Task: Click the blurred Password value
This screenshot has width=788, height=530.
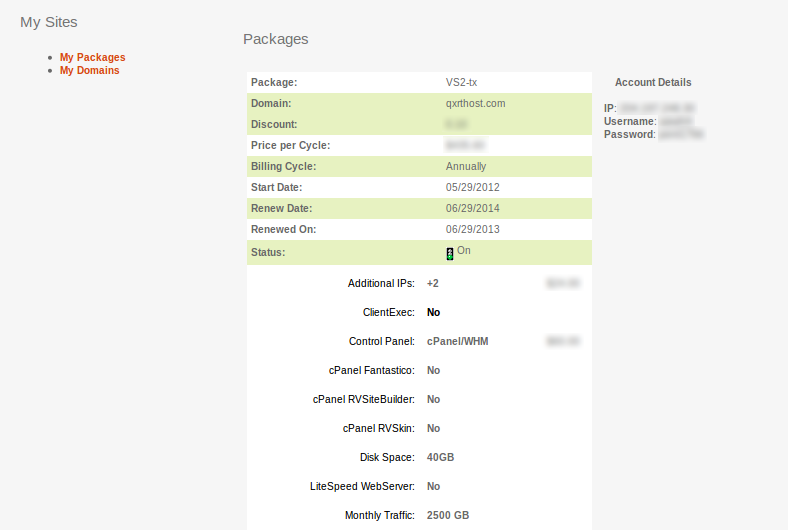Action: [680, 134]
